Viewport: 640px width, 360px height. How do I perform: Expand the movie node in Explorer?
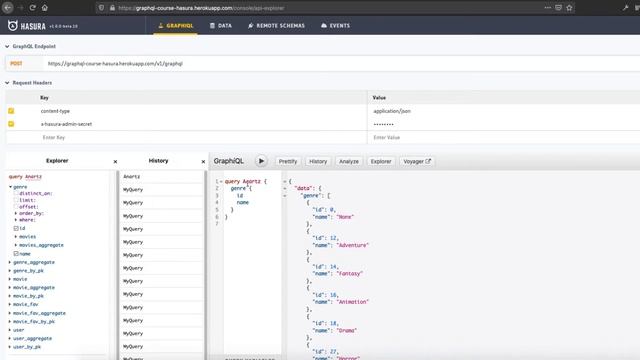[x=10, y=279]
